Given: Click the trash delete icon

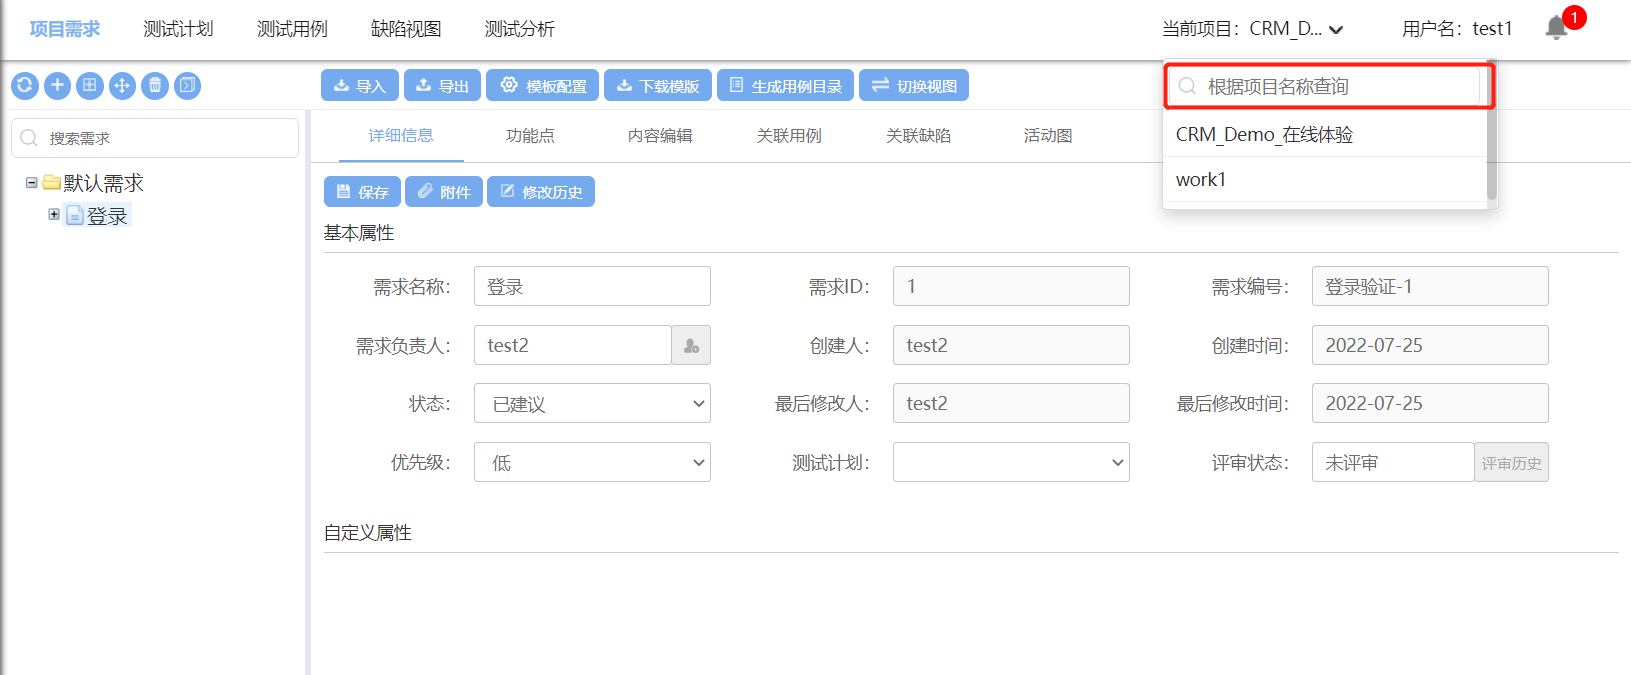Looking at the screenshot, I should coord(155,86).
